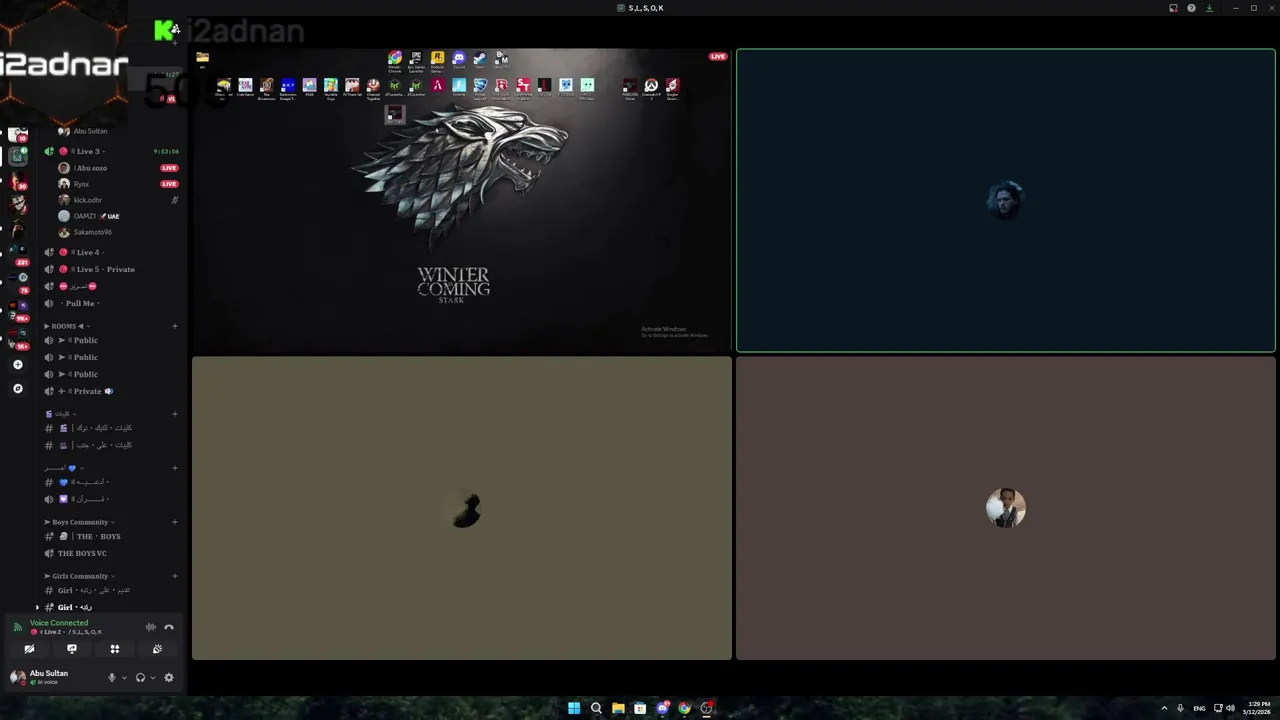
Task: Turn on camera in voice panel
Action: click(x=29, y=649)
